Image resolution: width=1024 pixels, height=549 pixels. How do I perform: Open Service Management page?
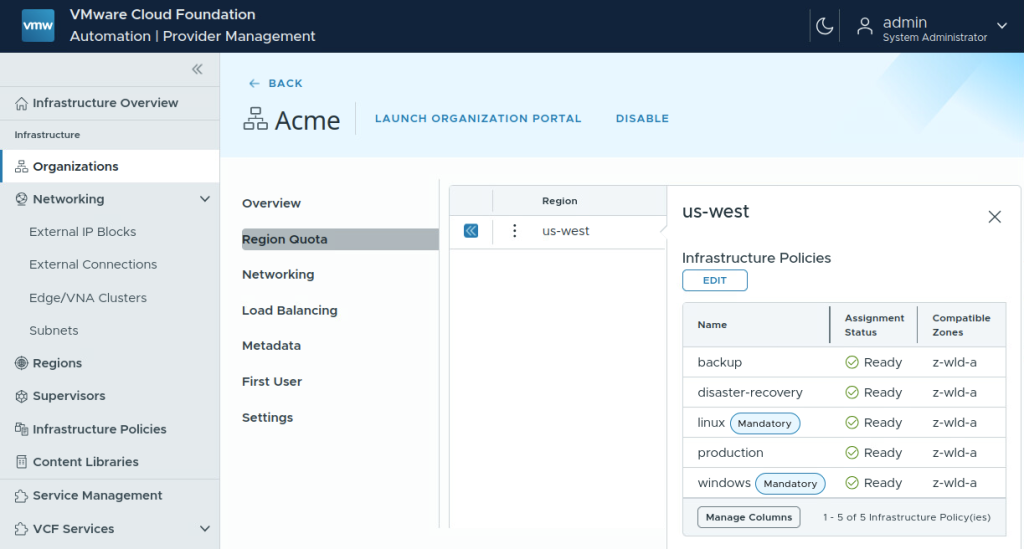pyautogui.click(x=97, y=495)
